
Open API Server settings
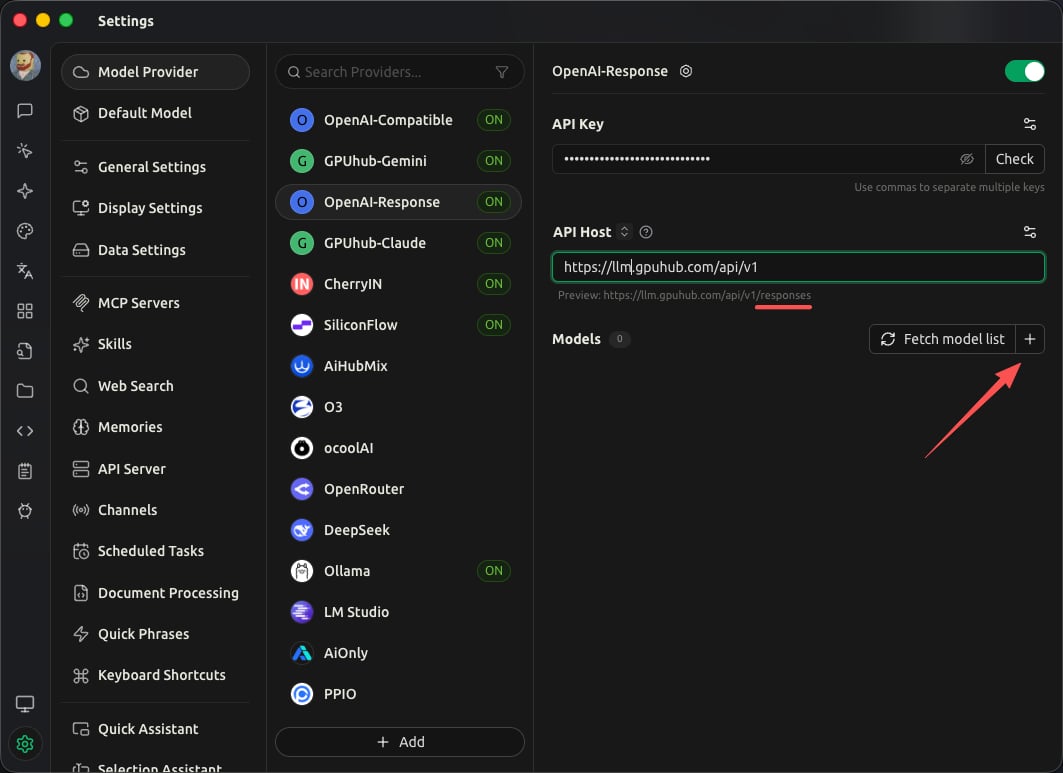pos(155,469)
